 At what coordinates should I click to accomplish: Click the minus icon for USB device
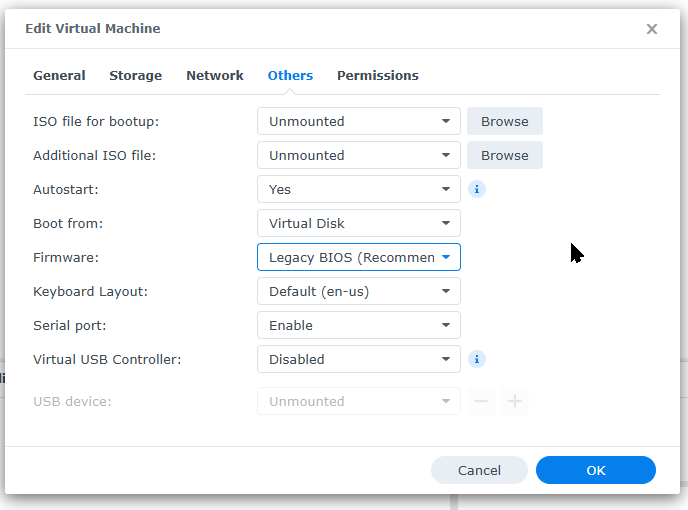pyautogui.click(x=481, y=401)
